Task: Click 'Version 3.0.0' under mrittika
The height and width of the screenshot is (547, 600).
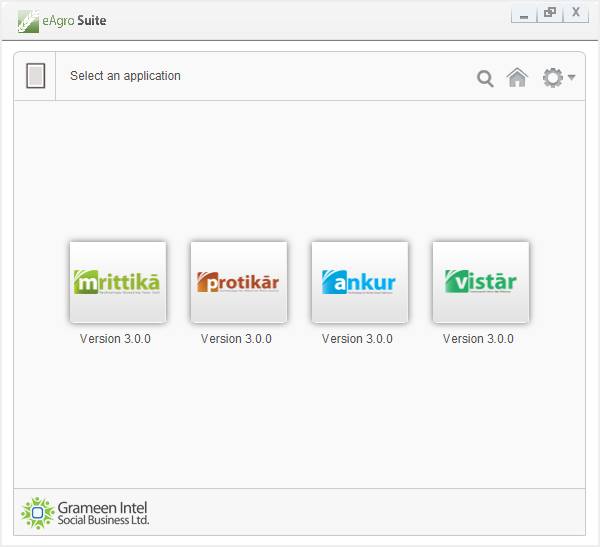Action: (x=115, y=338)
